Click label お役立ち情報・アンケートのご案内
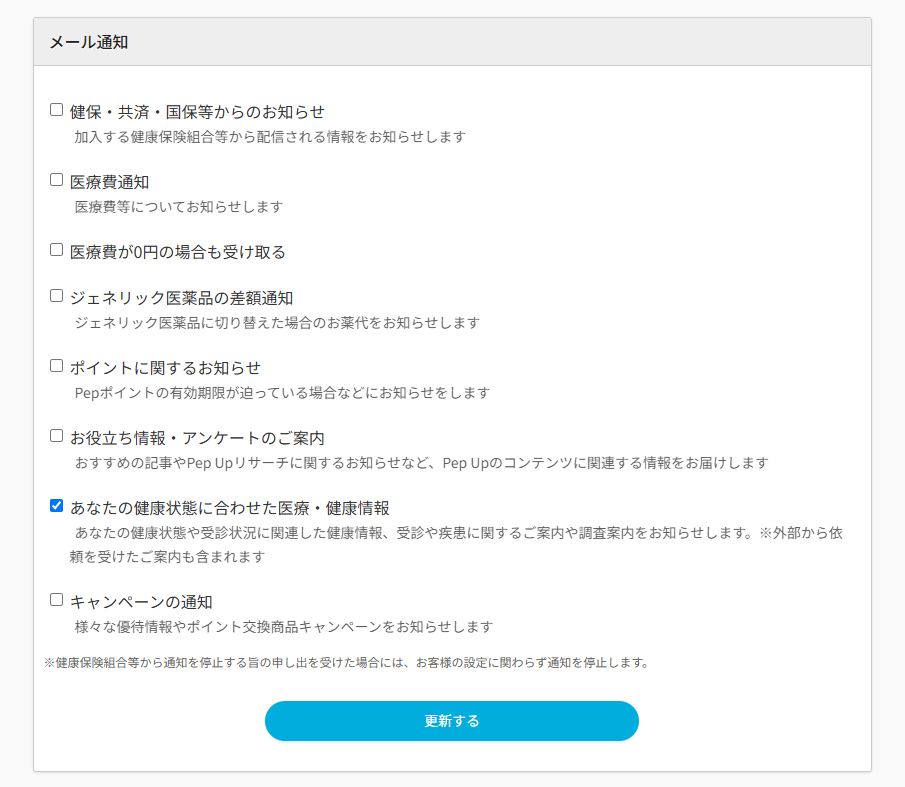The height and width of the screenshot is (787, 905). pyautogui.click(x=197, y=439)
